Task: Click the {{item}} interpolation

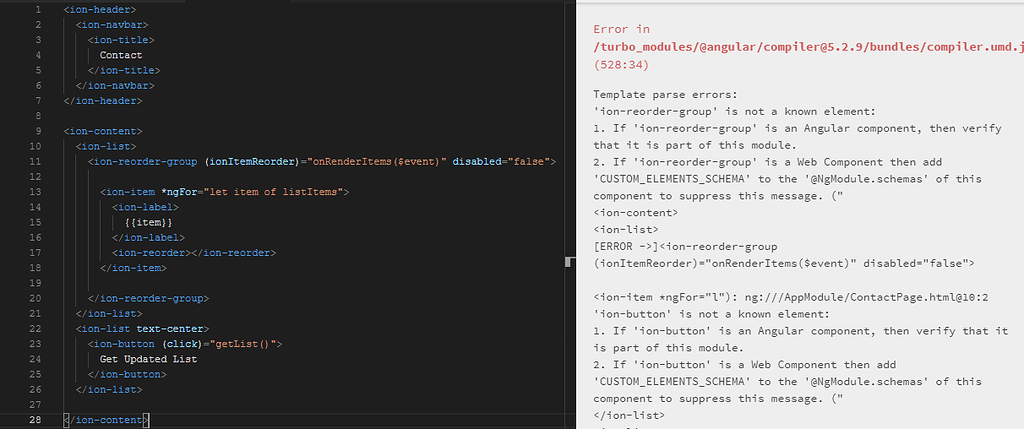Action: click(x=149, y=222)
